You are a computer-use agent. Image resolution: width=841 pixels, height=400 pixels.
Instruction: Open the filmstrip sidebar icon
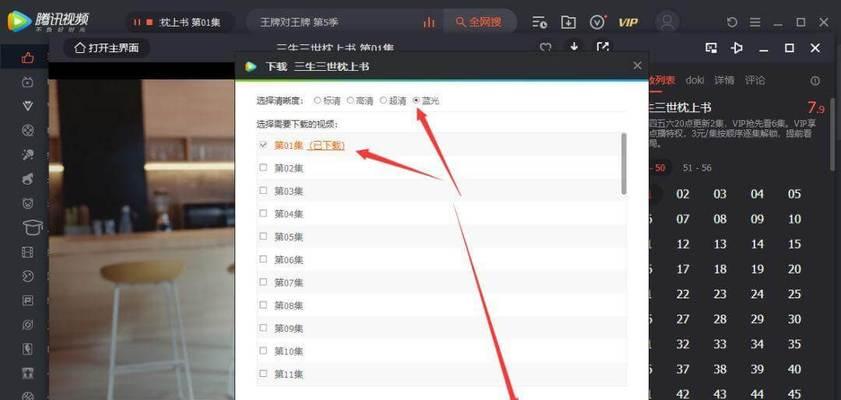coord(28,252)
